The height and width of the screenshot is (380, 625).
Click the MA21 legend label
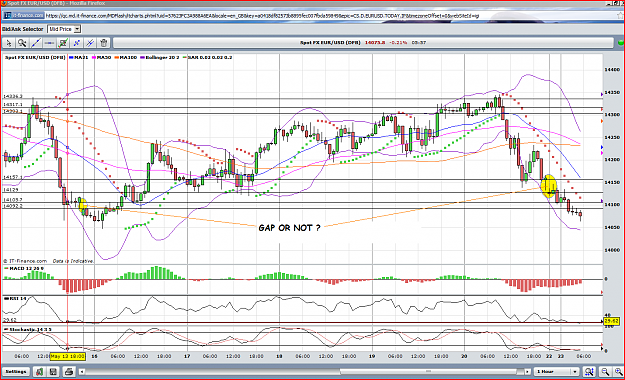tap(79, 57)
